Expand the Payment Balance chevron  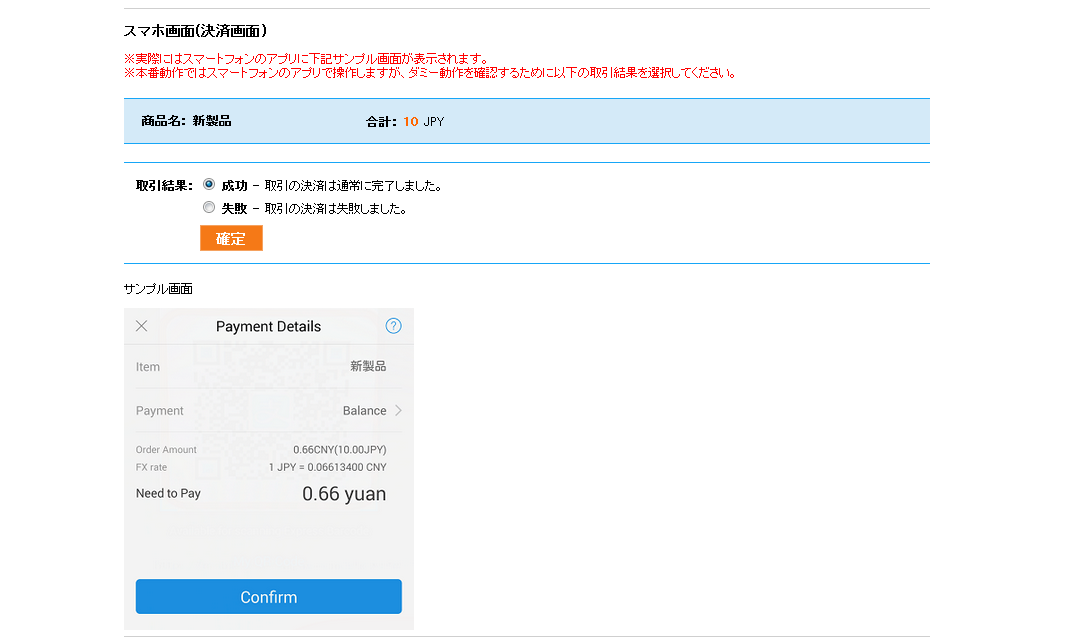pos(399,410)
